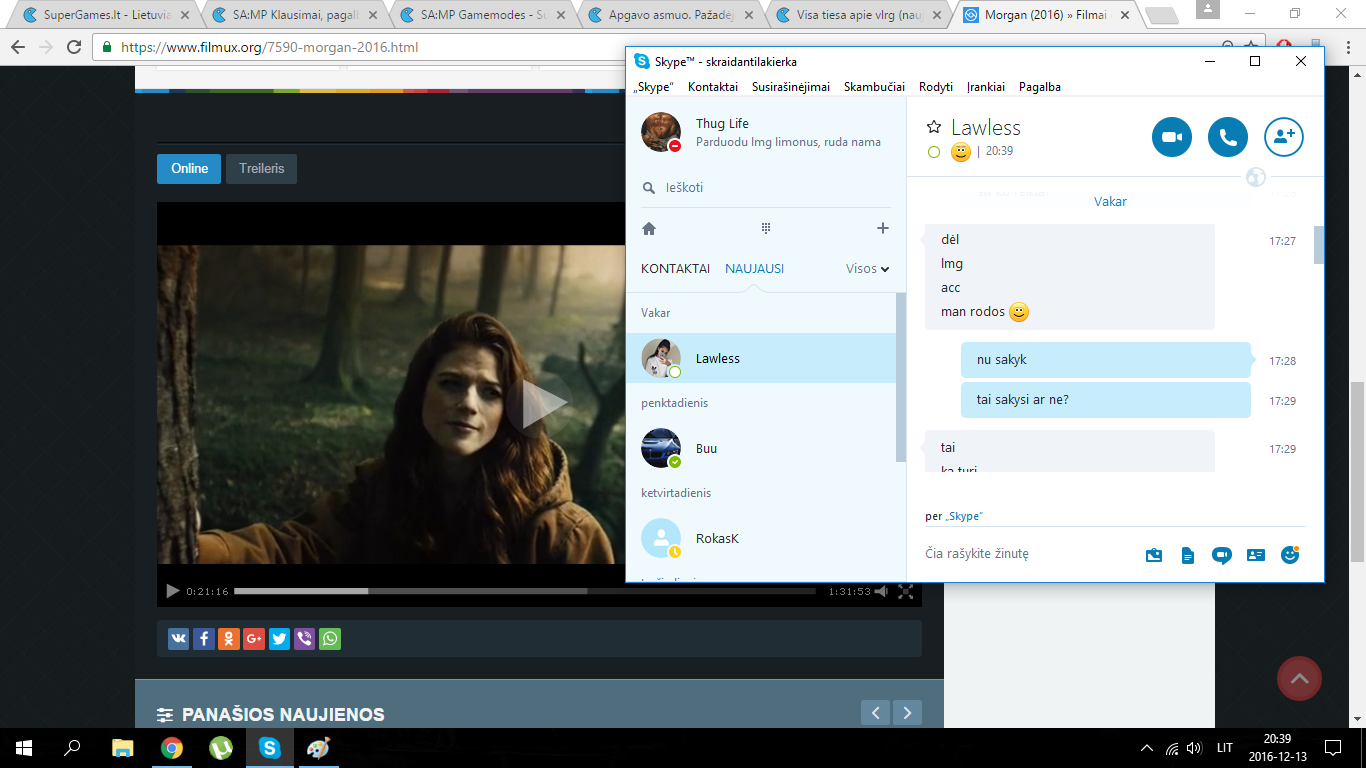Click the plus icon to add a contact
Screen dimensions: 1366x768
click(883, 229)
